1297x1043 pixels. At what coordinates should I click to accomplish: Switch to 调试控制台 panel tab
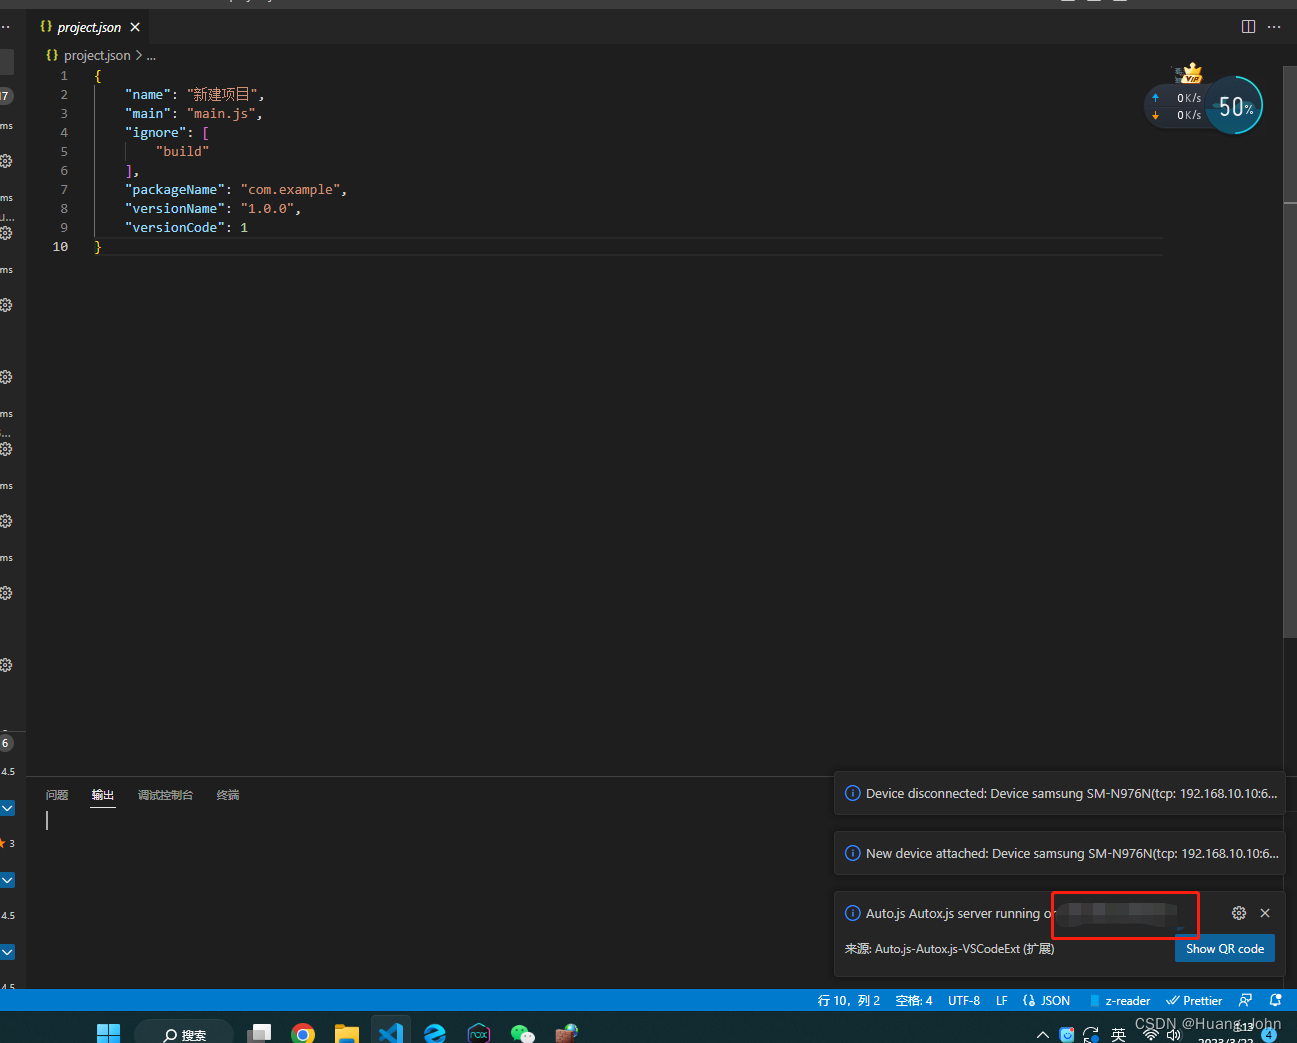[165, 795]
